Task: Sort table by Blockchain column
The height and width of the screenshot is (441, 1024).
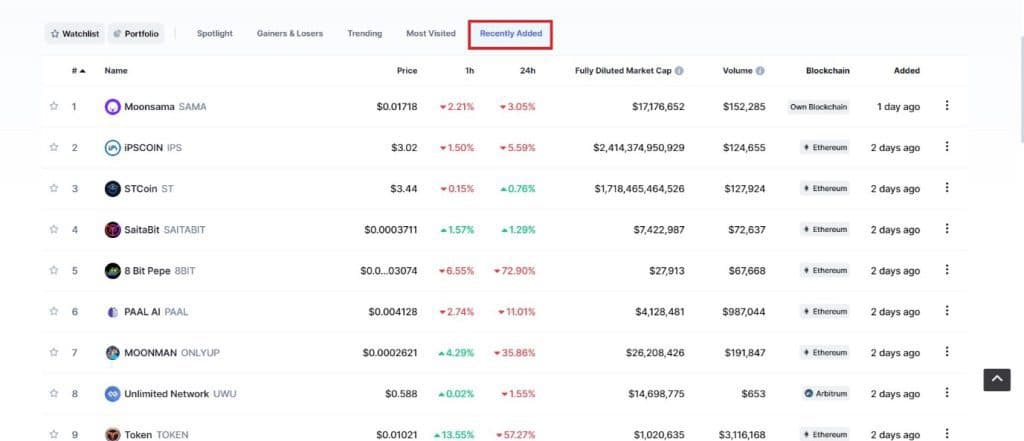Action: pyautogui.click(x=827, y=71)
